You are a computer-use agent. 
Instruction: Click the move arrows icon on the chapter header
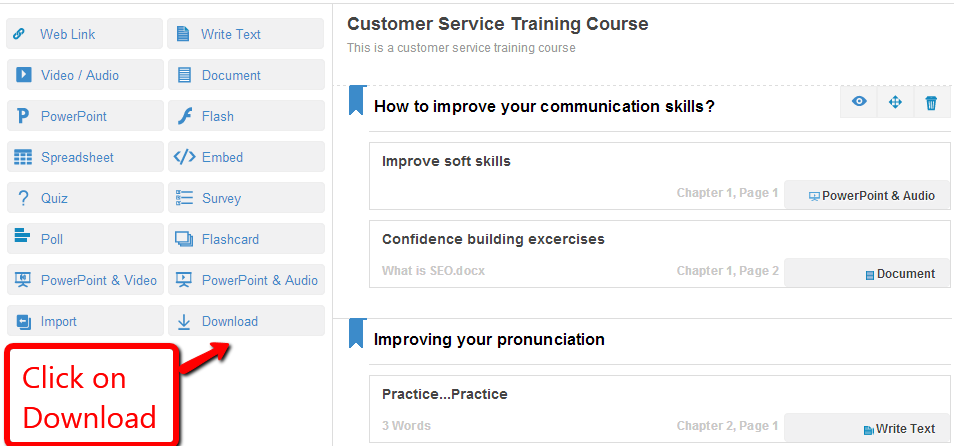(x=895, y=102)
